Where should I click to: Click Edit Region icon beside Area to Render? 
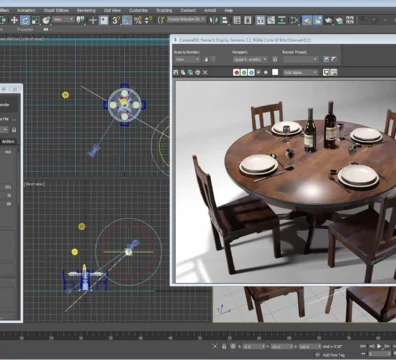tap(206, 59)
